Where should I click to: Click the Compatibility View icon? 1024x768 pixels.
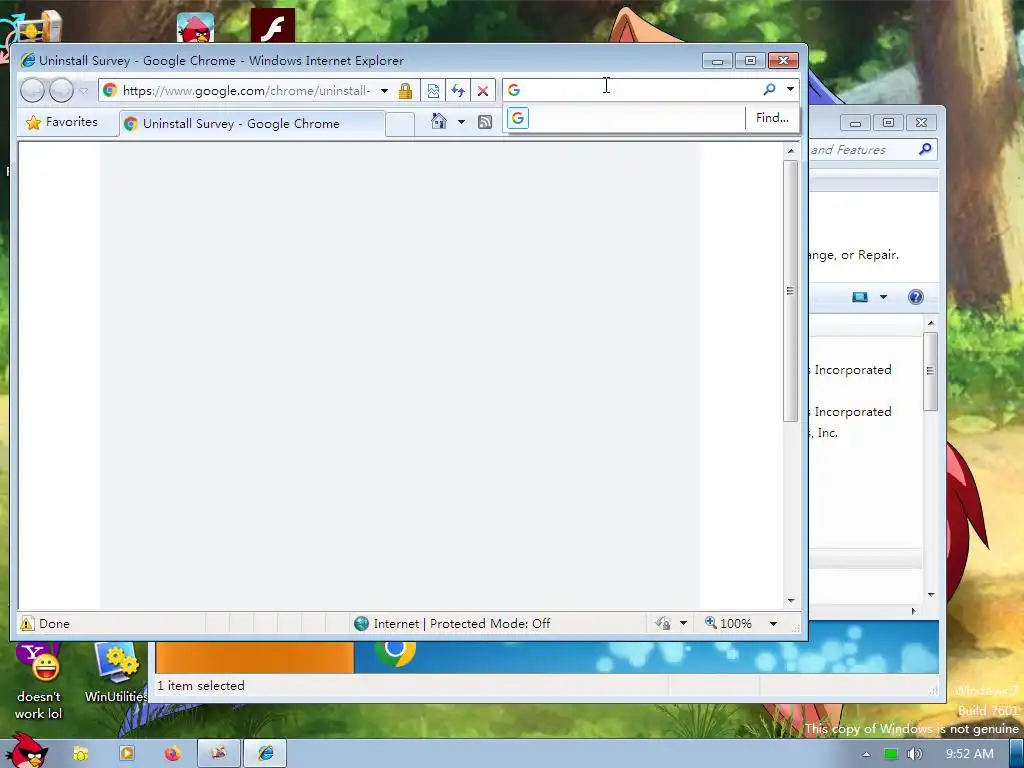433,91
